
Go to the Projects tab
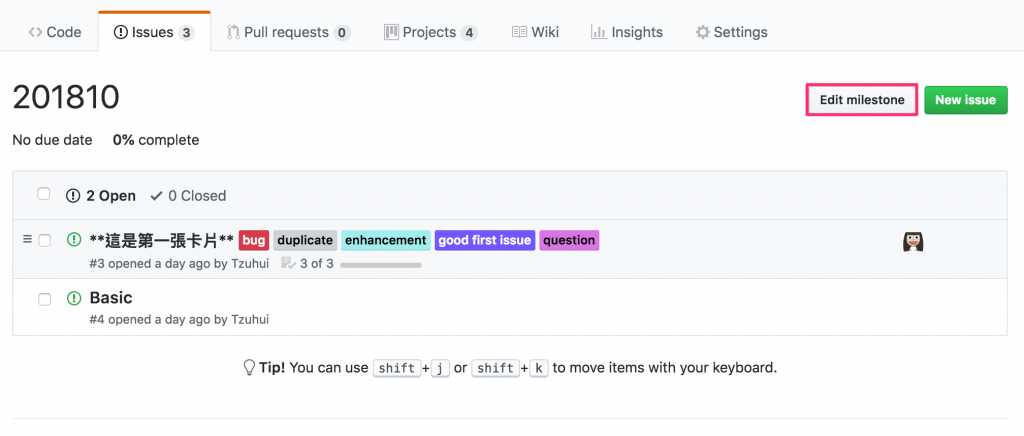click(x=430, y=32)
